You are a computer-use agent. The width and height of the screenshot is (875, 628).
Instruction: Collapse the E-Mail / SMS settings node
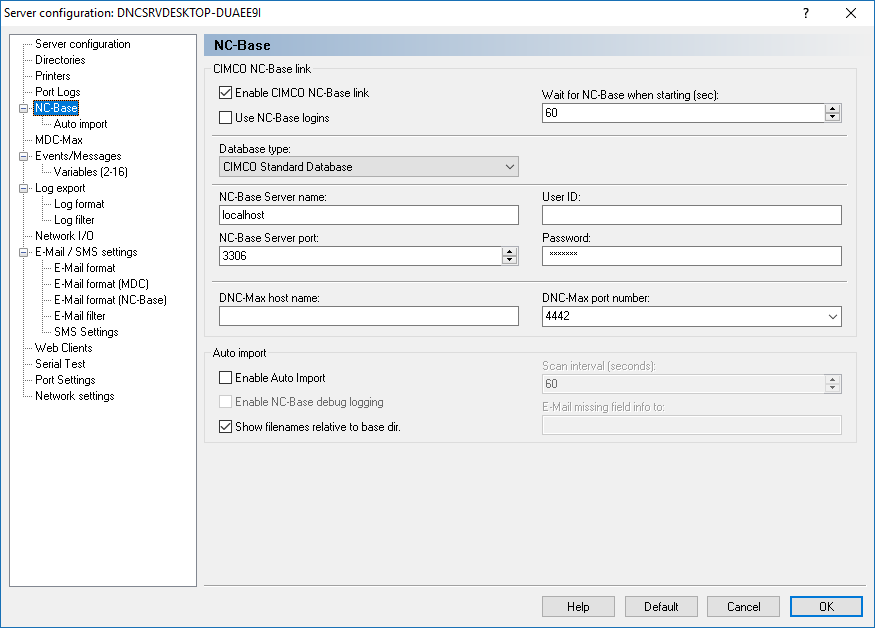23,252
